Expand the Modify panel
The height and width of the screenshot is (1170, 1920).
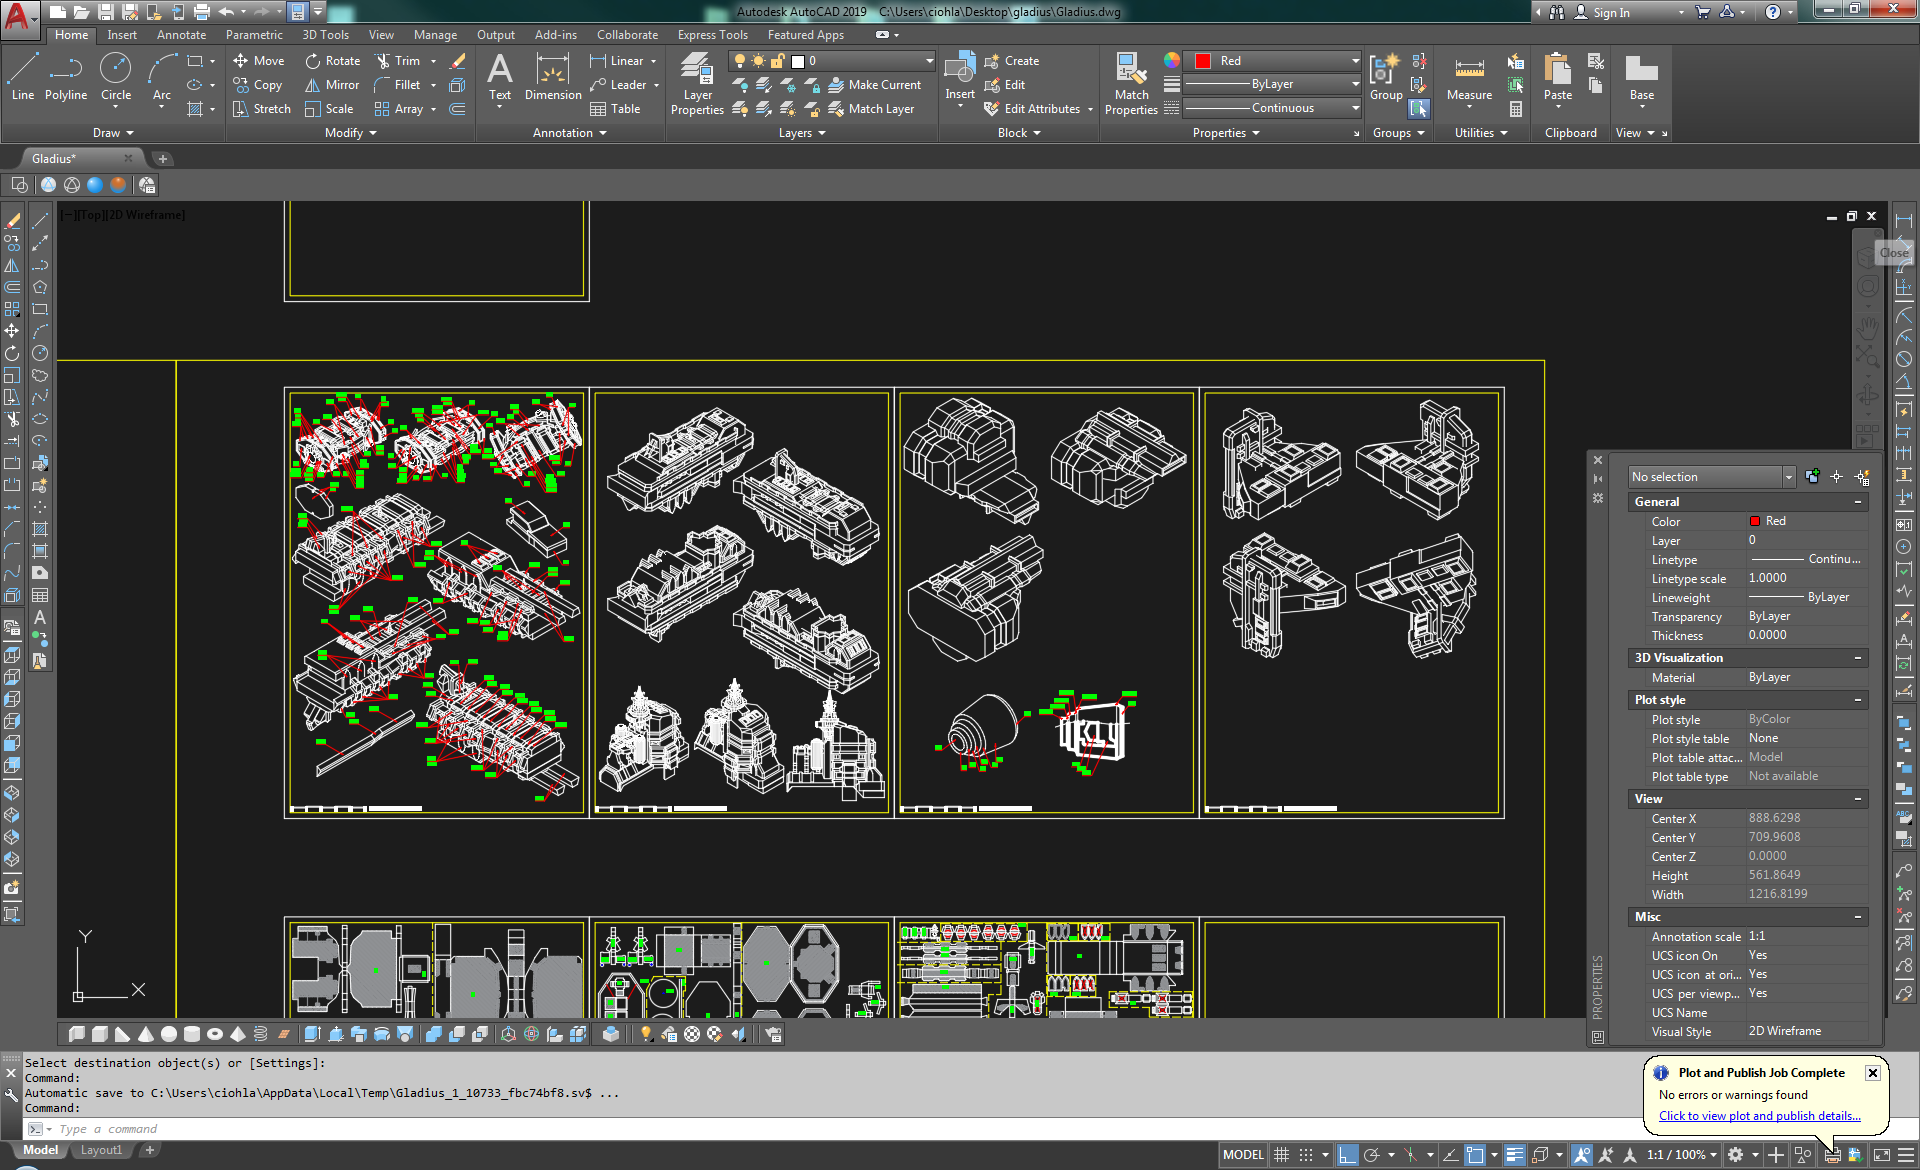click(x=351, y=133)
